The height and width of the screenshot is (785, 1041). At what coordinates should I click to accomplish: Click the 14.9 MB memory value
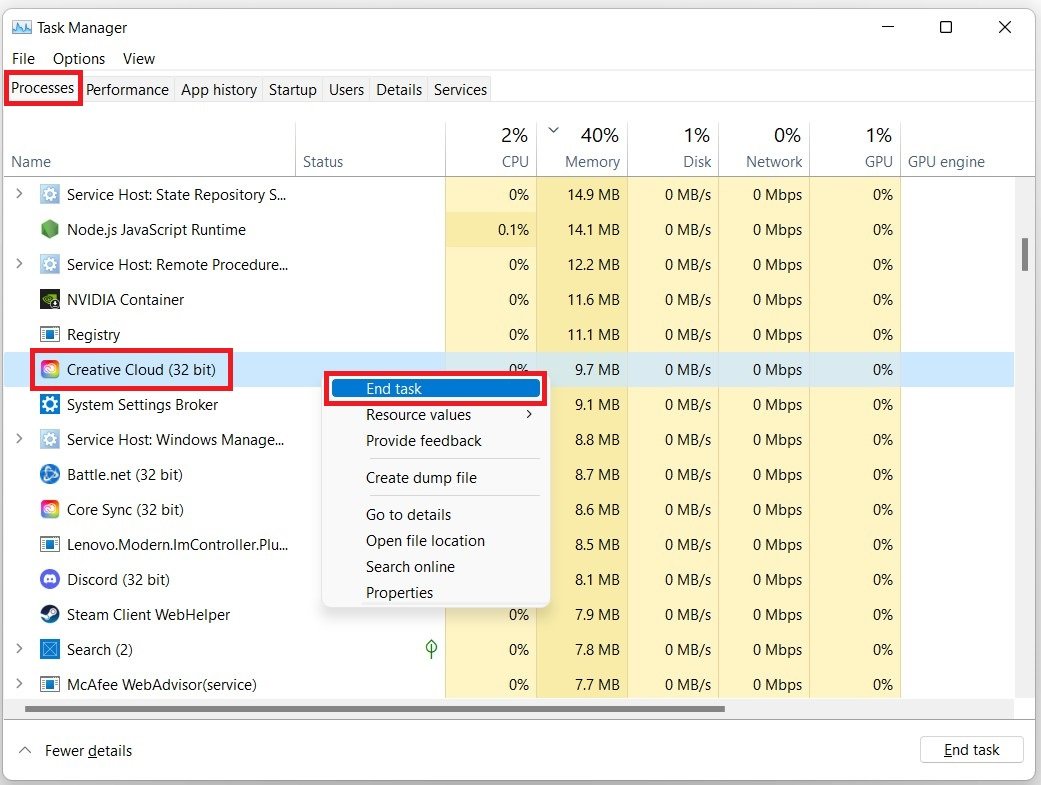pyautogui.click(x=594, y=195)
